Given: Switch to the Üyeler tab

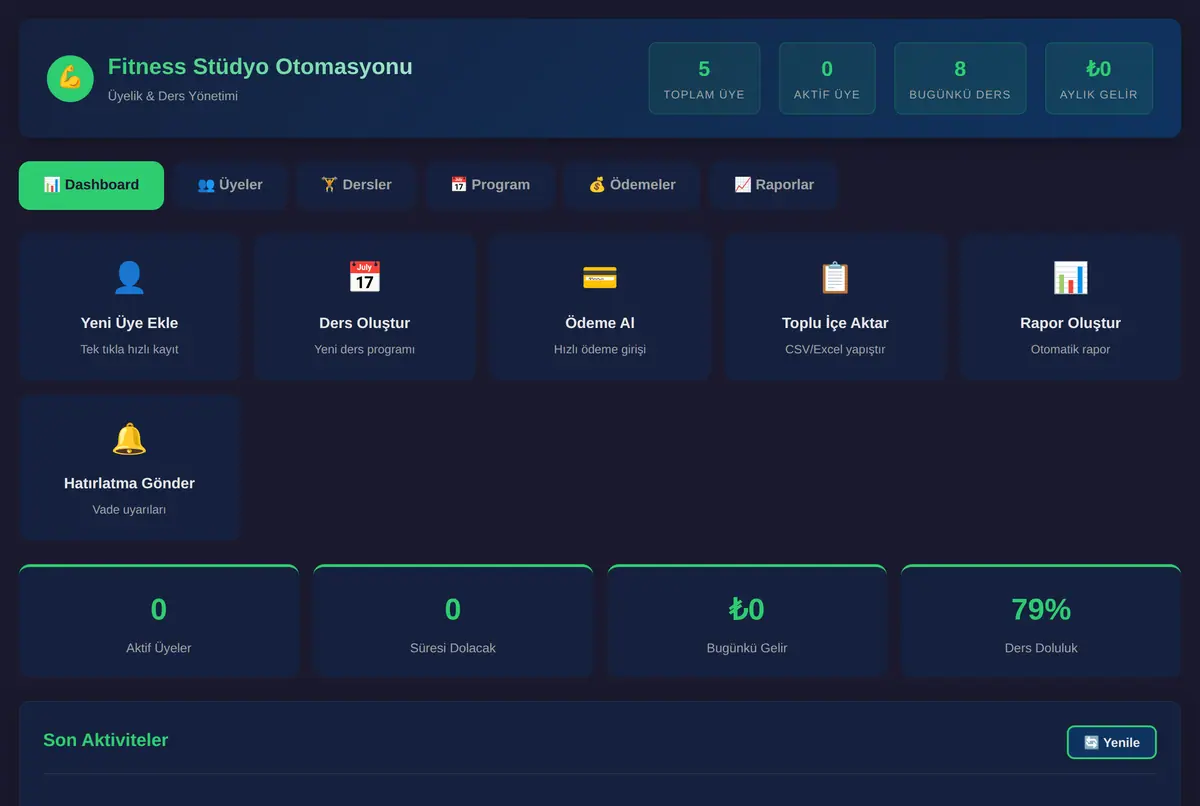Looking at the screenshot, I should (230, 185).
